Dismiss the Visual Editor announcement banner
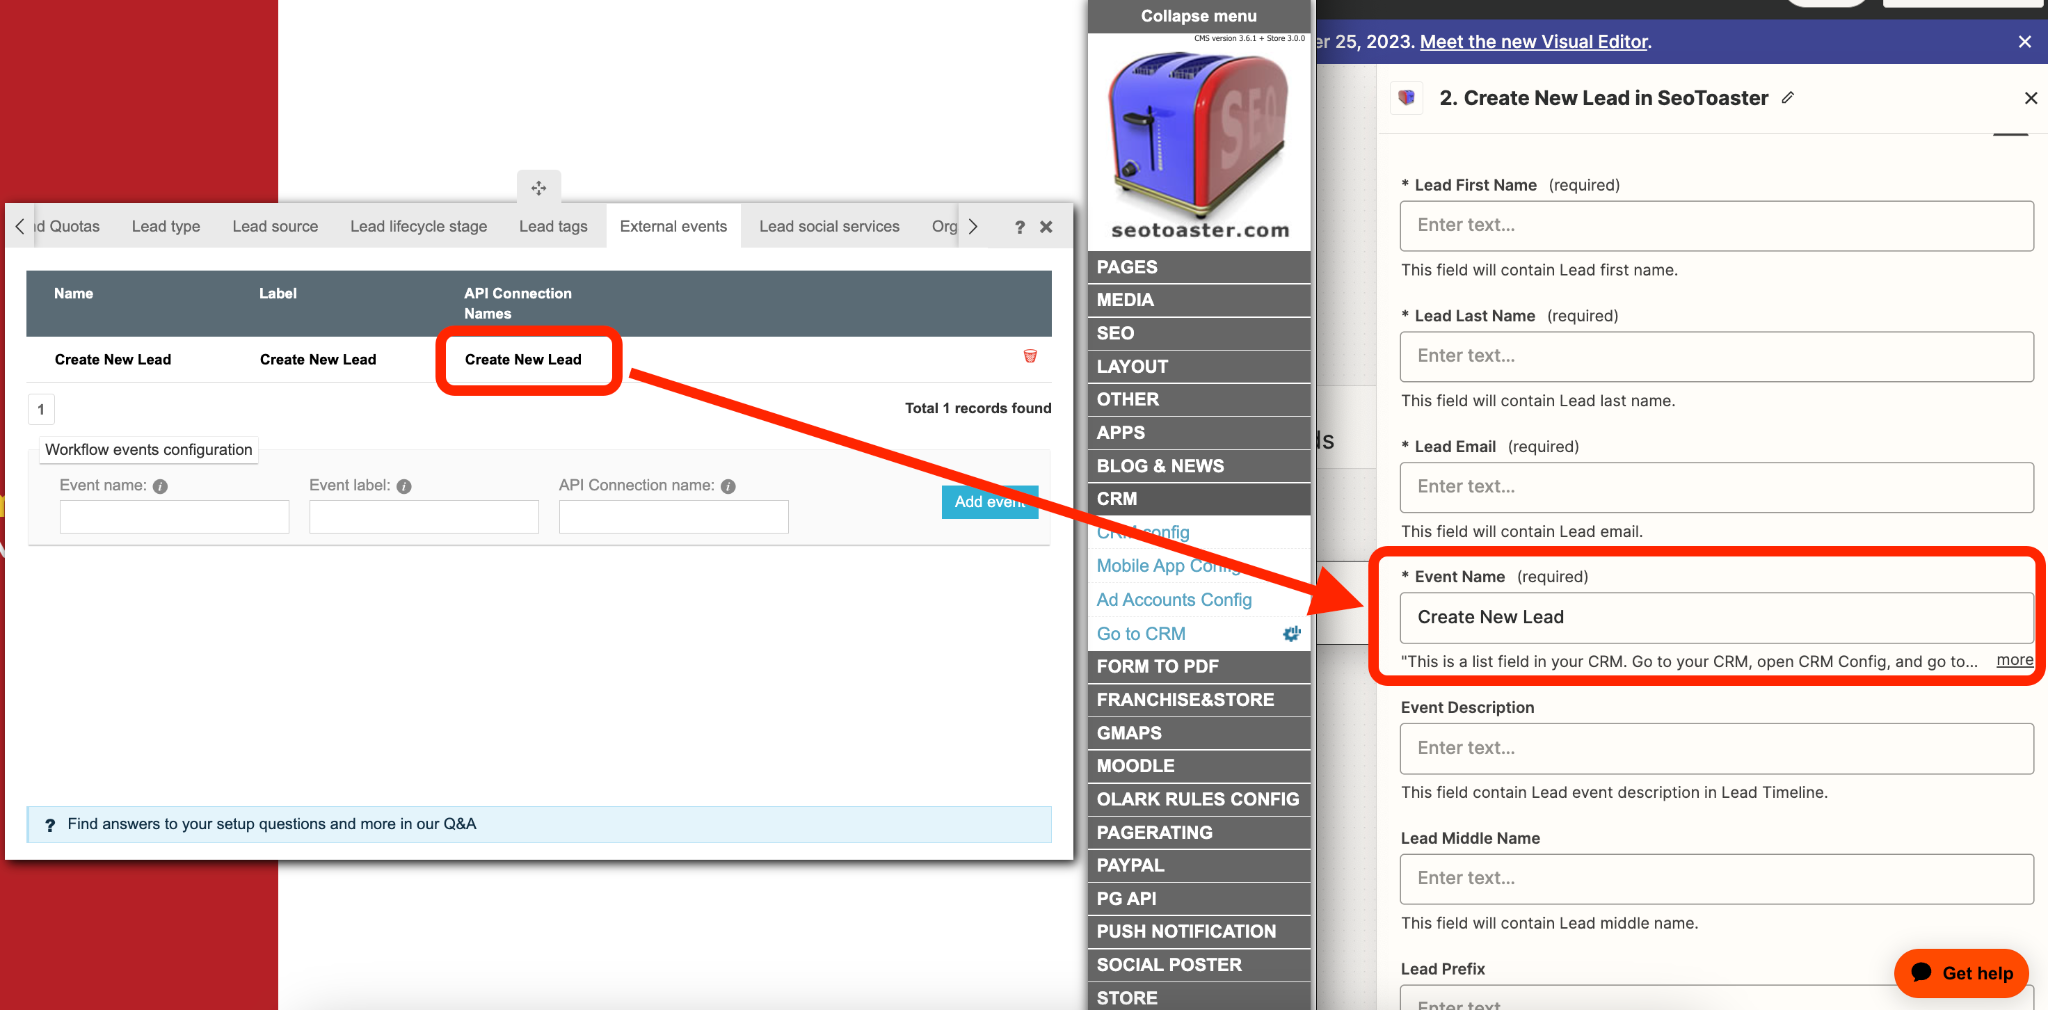 coord(2025,42)
